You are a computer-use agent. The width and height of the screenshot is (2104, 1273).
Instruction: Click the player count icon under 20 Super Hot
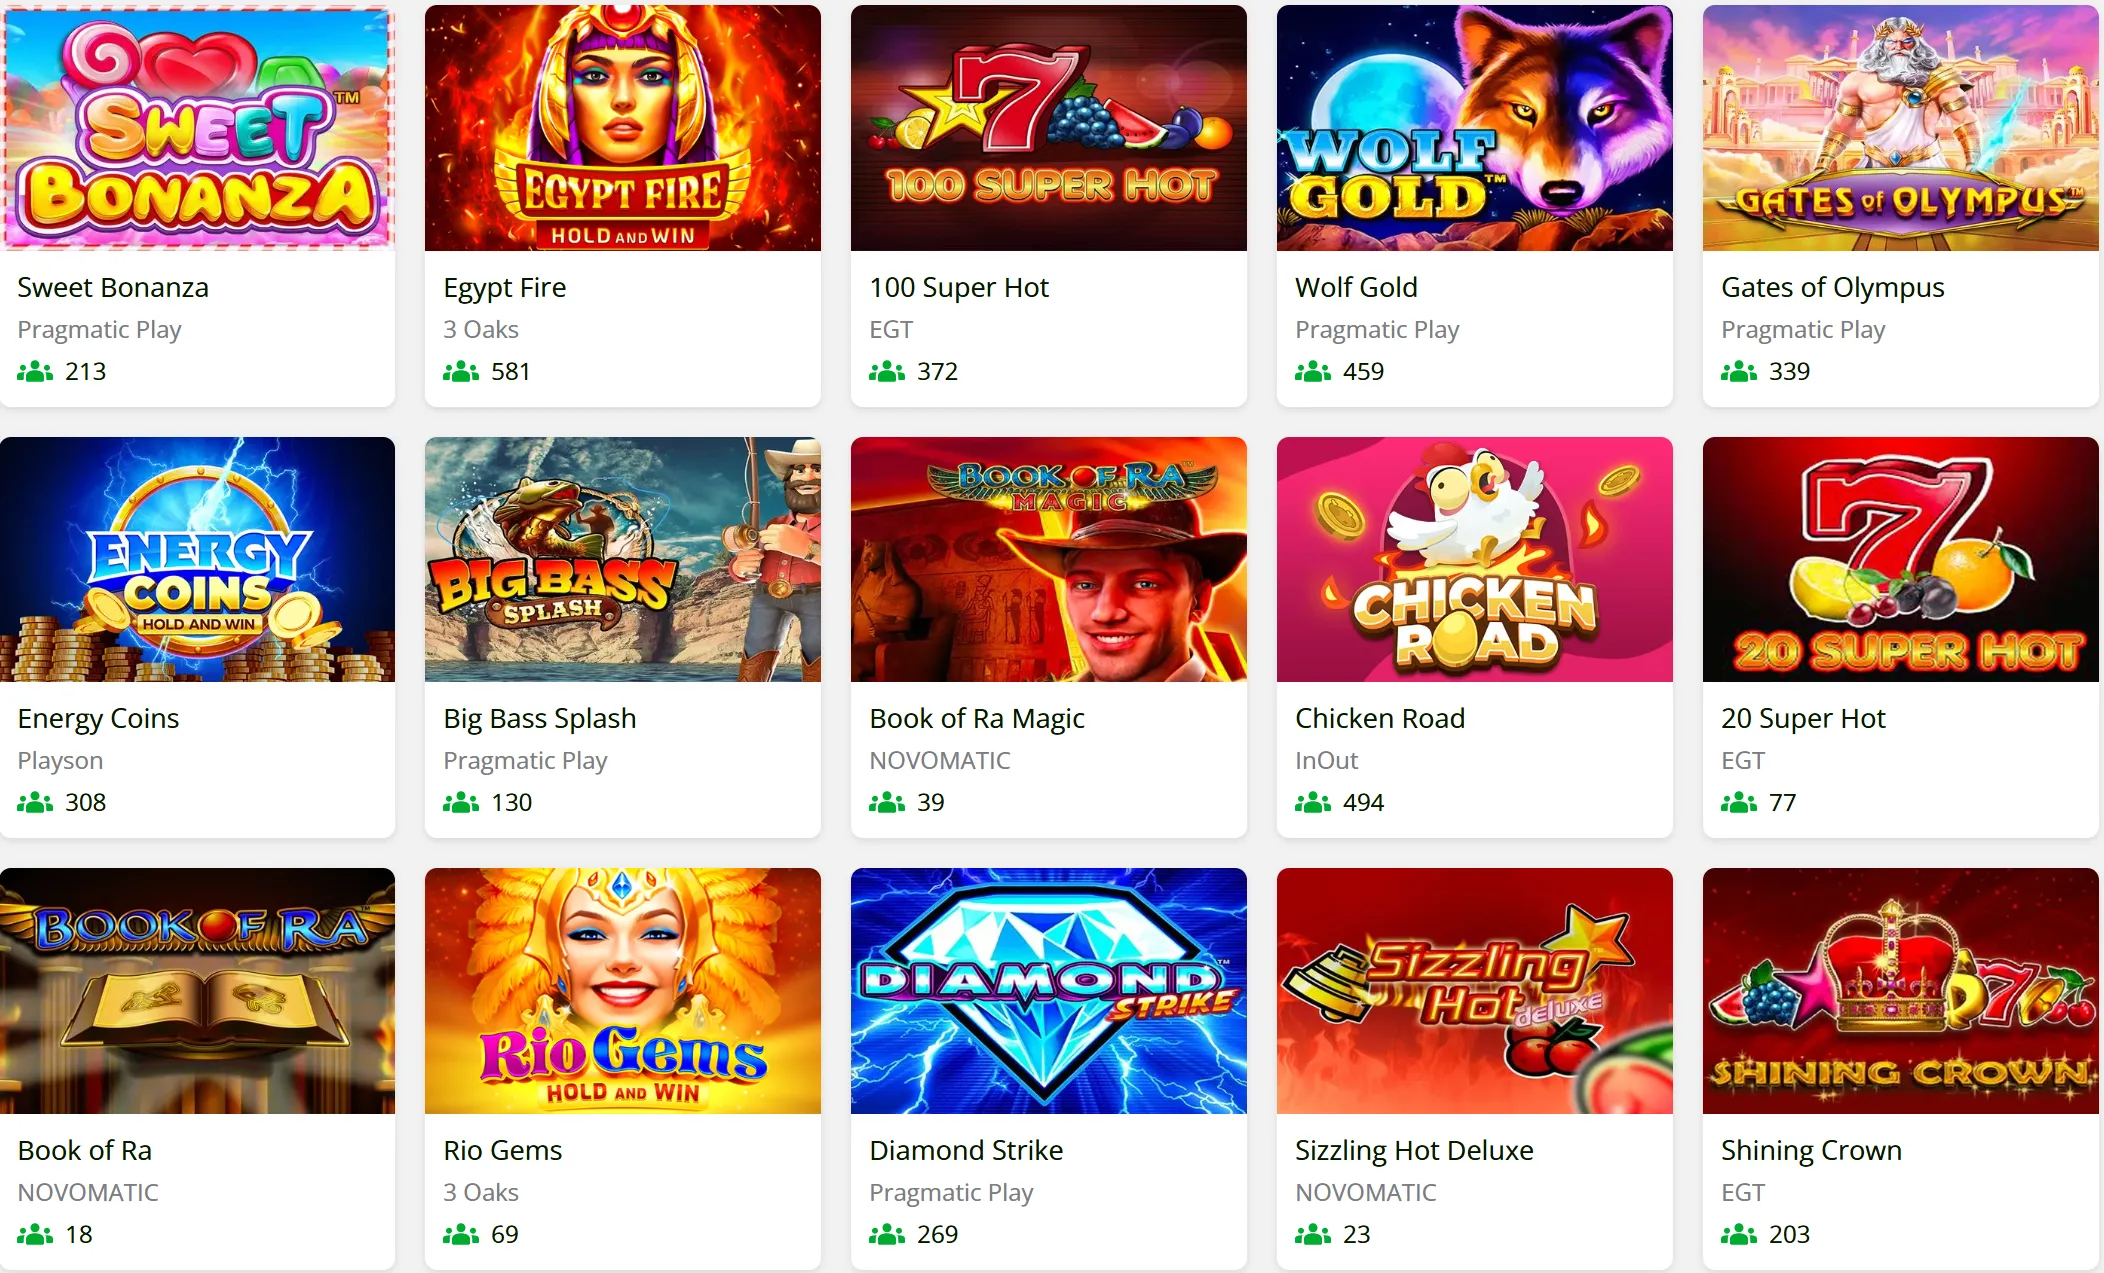[x=1737, y=802]
